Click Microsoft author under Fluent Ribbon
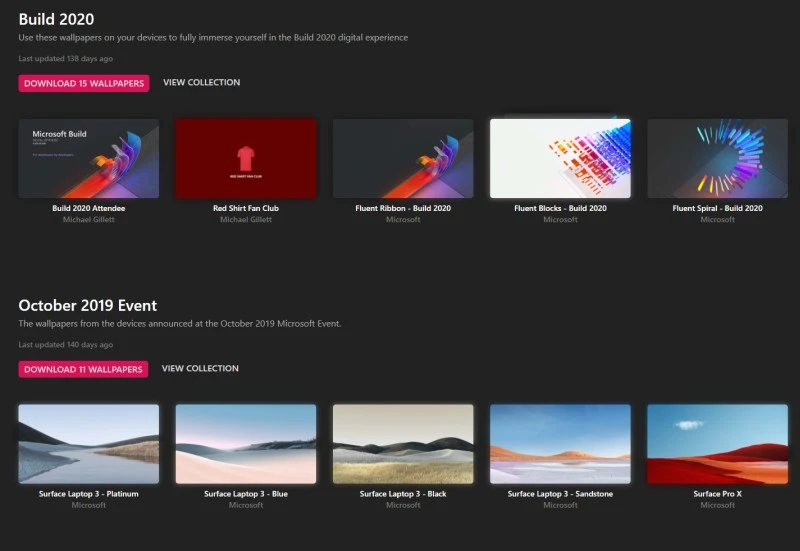The height and width of the screenshot is (551, 800). click(x=403, y=219)
